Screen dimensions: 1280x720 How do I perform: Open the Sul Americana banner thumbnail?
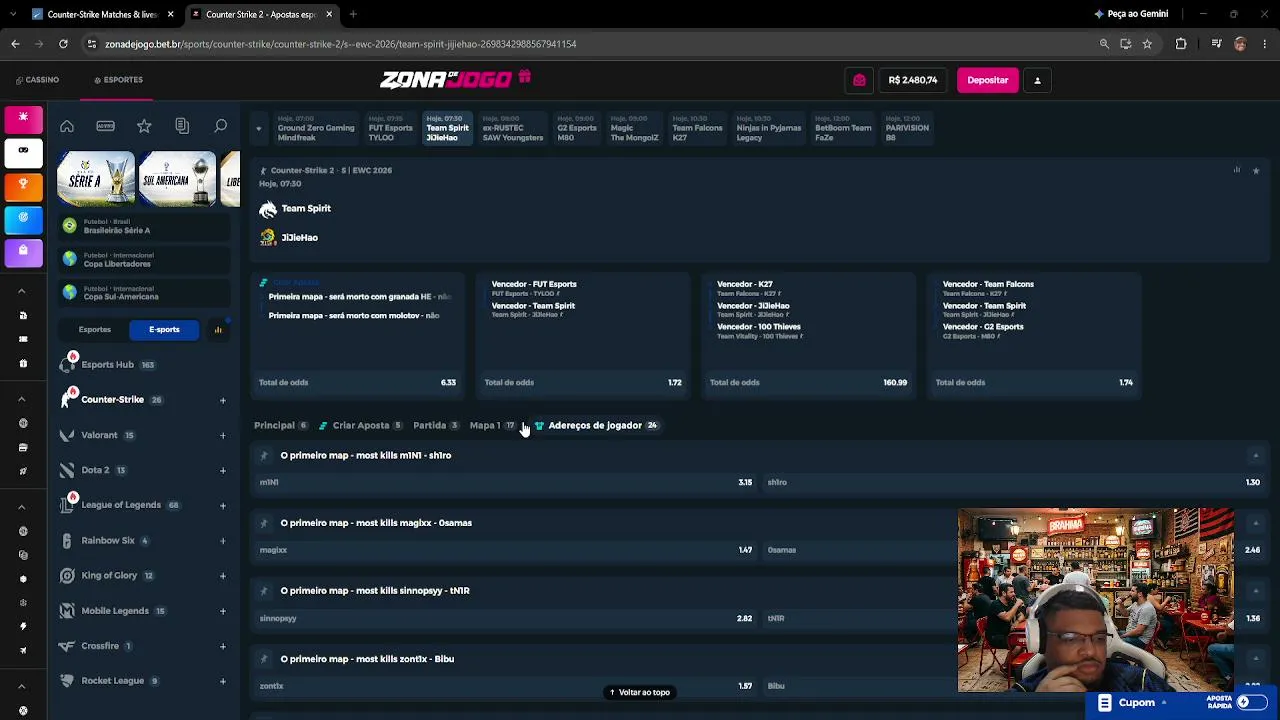[178, 179]
